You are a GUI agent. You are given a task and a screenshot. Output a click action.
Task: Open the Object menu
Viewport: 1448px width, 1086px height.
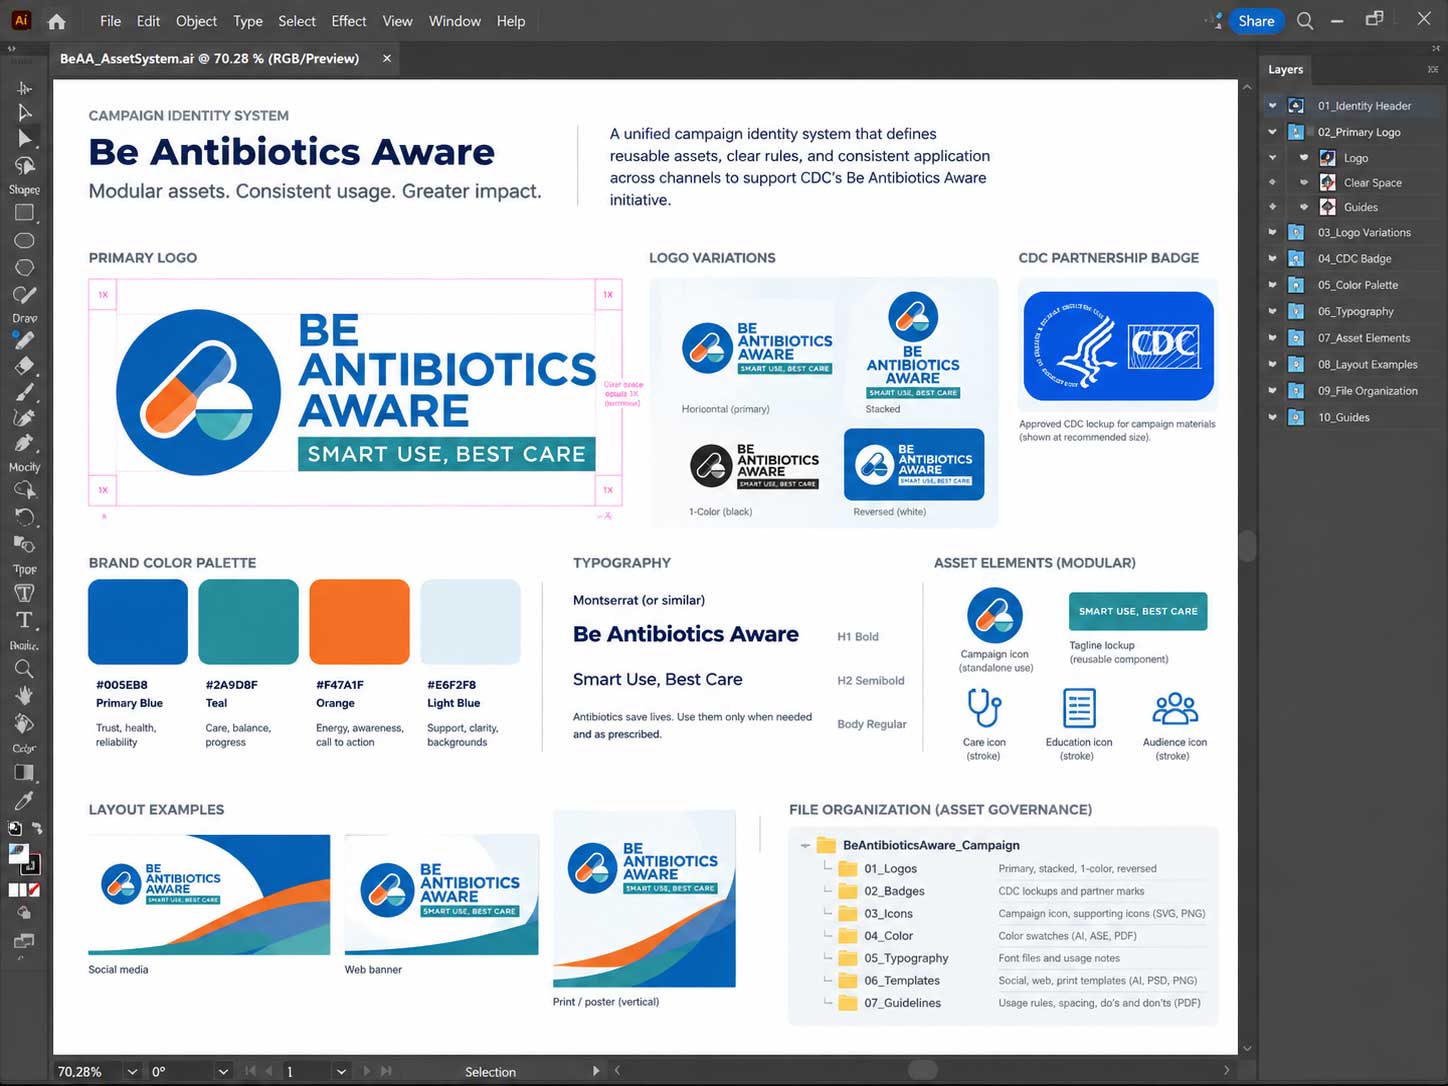coord(196,21)
